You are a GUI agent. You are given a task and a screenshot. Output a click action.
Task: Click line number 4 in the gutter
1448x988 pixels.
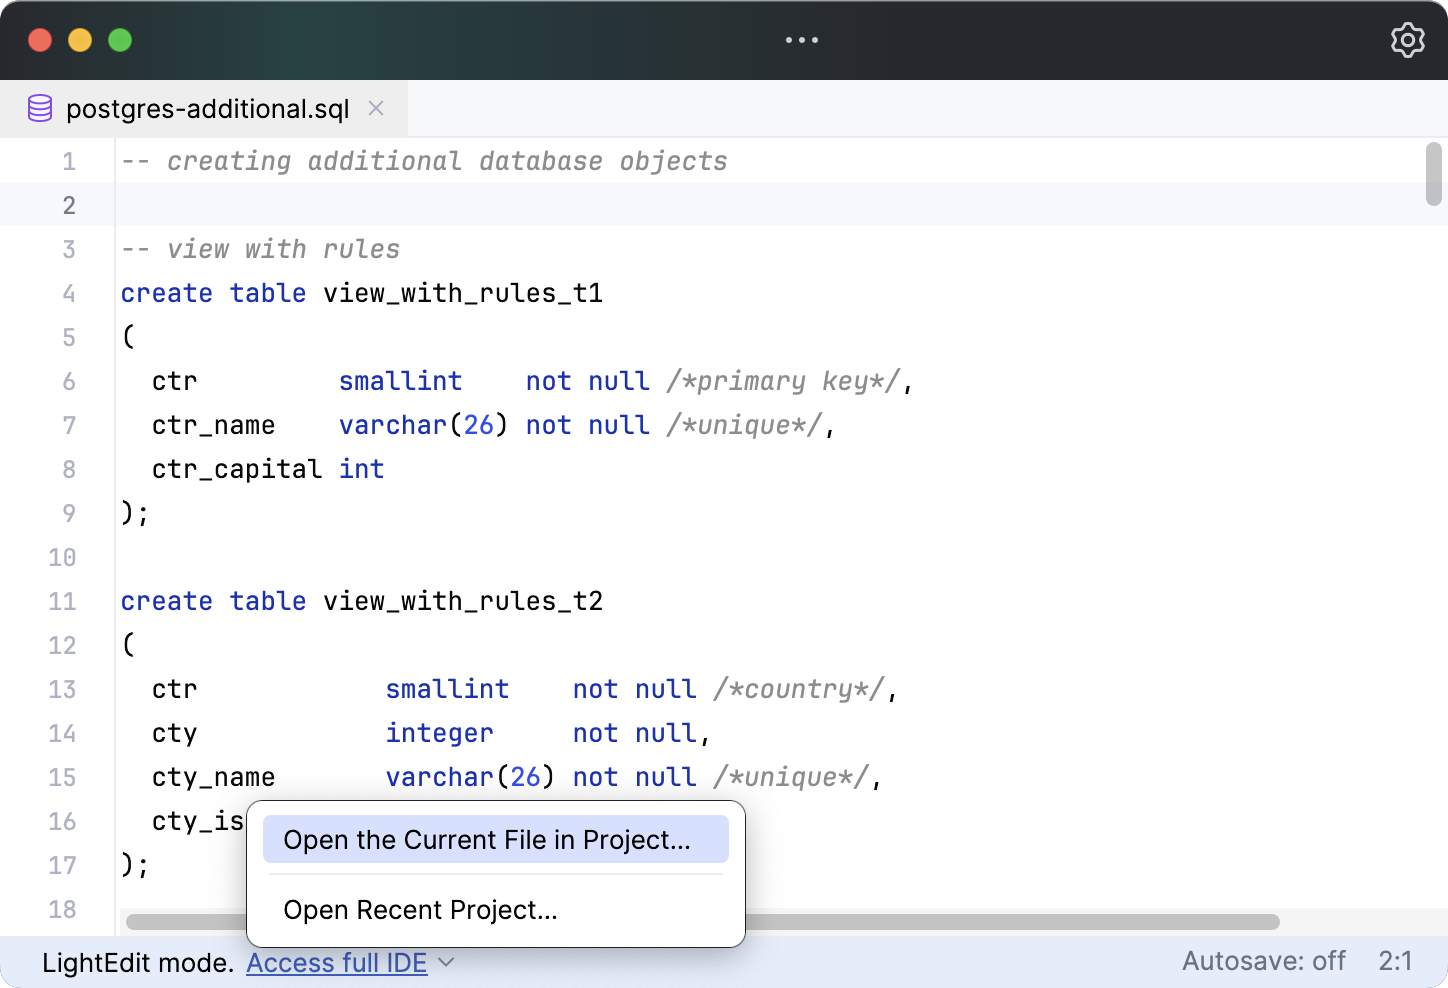[68, 293]
